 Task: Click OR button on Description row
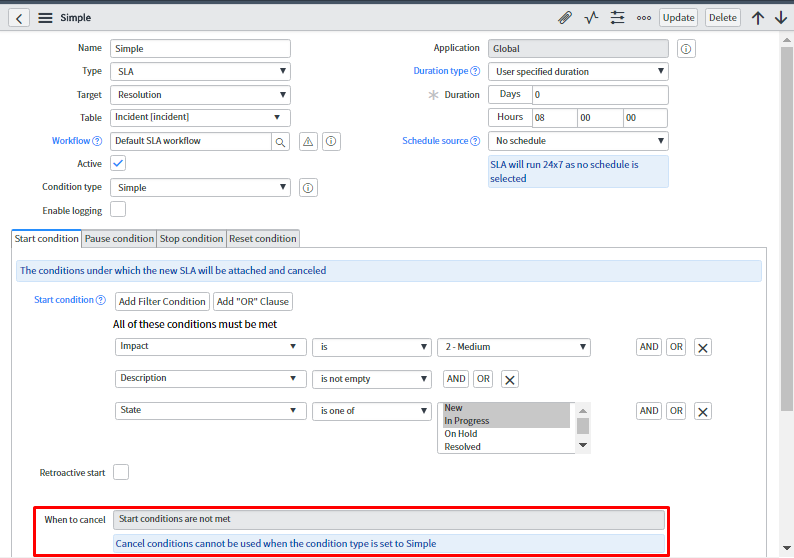pos(483,379)
